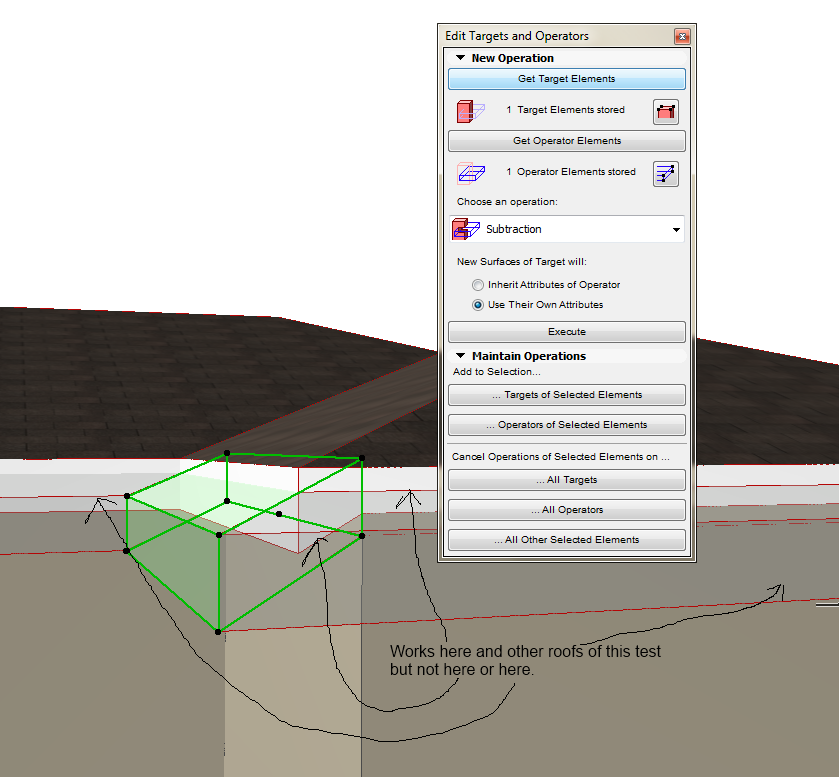The width and height of the screenshot is (839, 777).
Task: Open the Subtraction operation dropdown
Action: coord(567,229)
